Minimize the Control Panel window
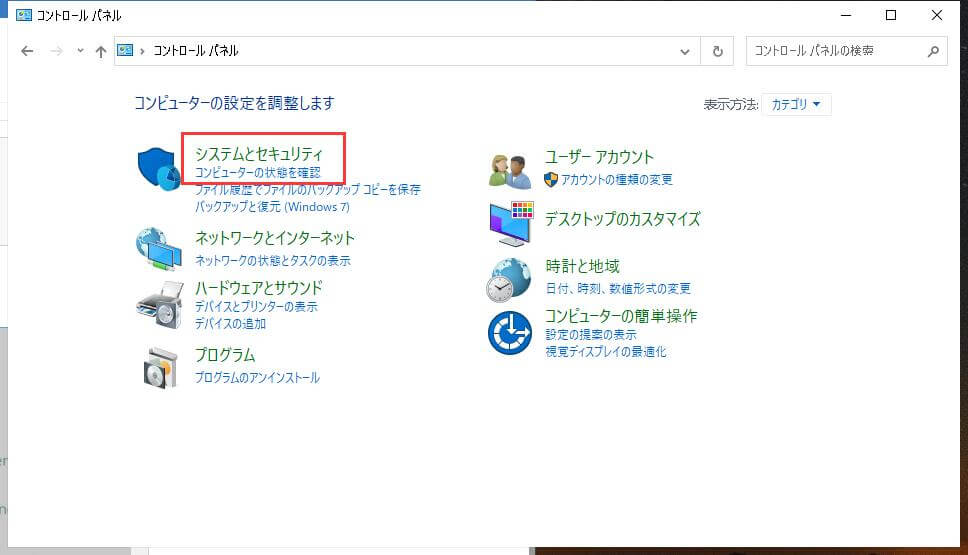The width and height of the screenshot is (968, 555). point(846,15)
